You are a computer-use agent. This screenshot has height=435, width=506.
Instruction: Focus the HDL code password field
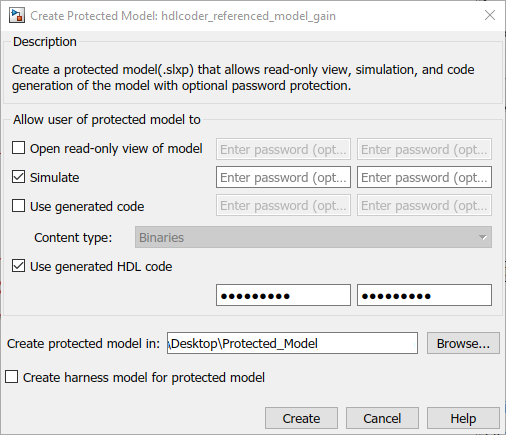click(x=283, y=295)
